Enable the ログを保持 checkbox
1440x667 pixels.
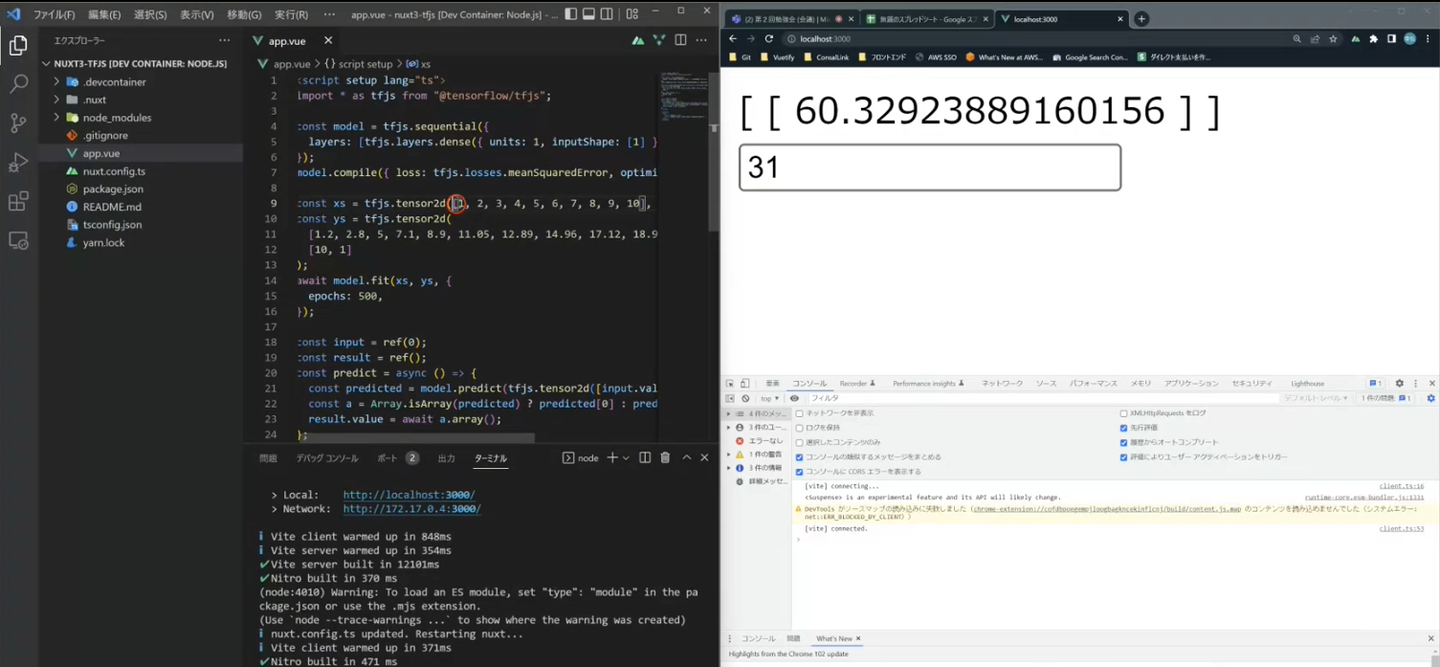(800, 428)
